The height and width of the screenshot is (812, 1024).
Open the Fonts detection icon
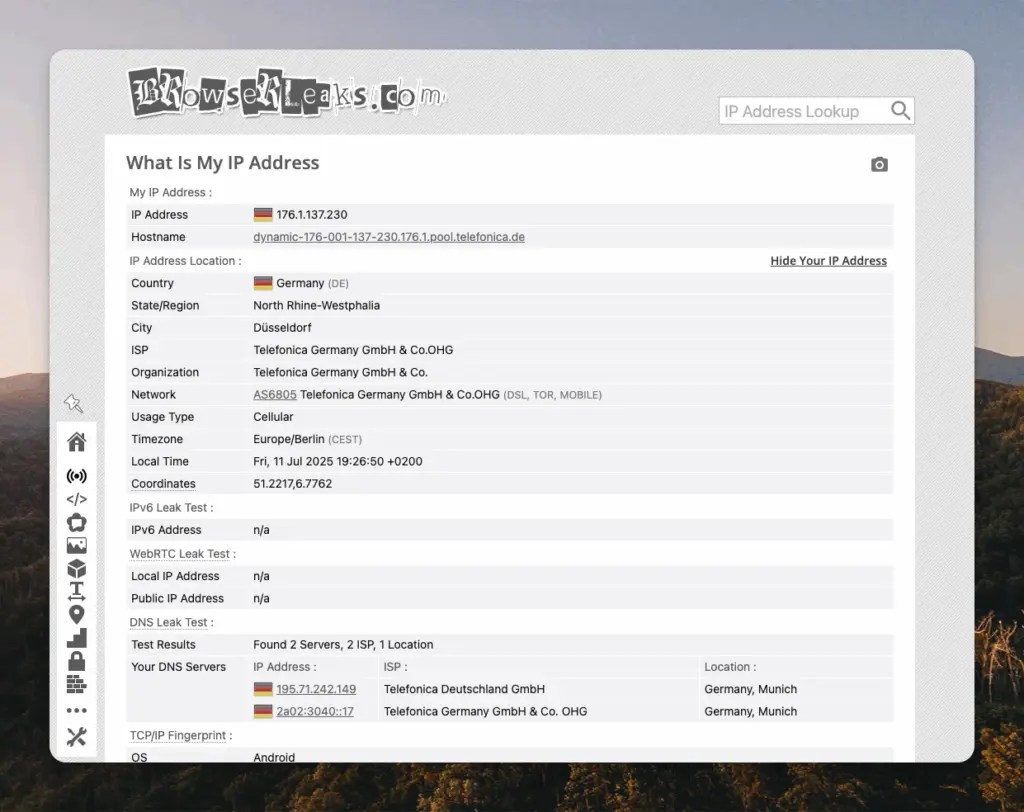(x=77, y=591)
